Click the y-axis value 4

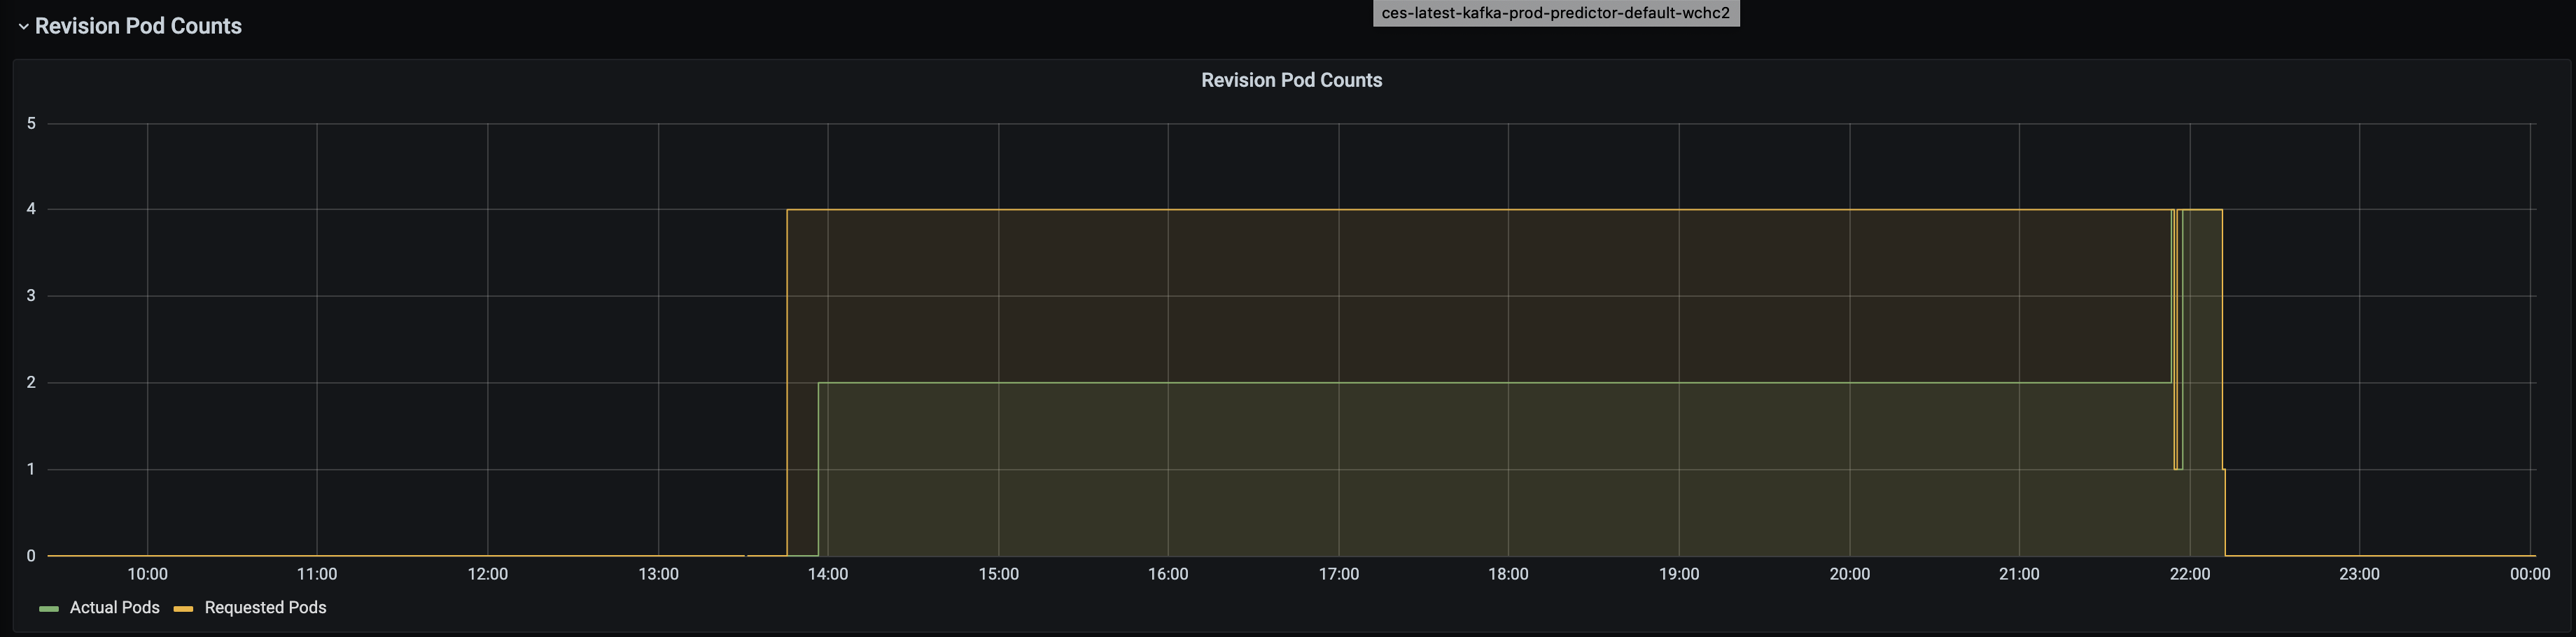pos(31,209)
